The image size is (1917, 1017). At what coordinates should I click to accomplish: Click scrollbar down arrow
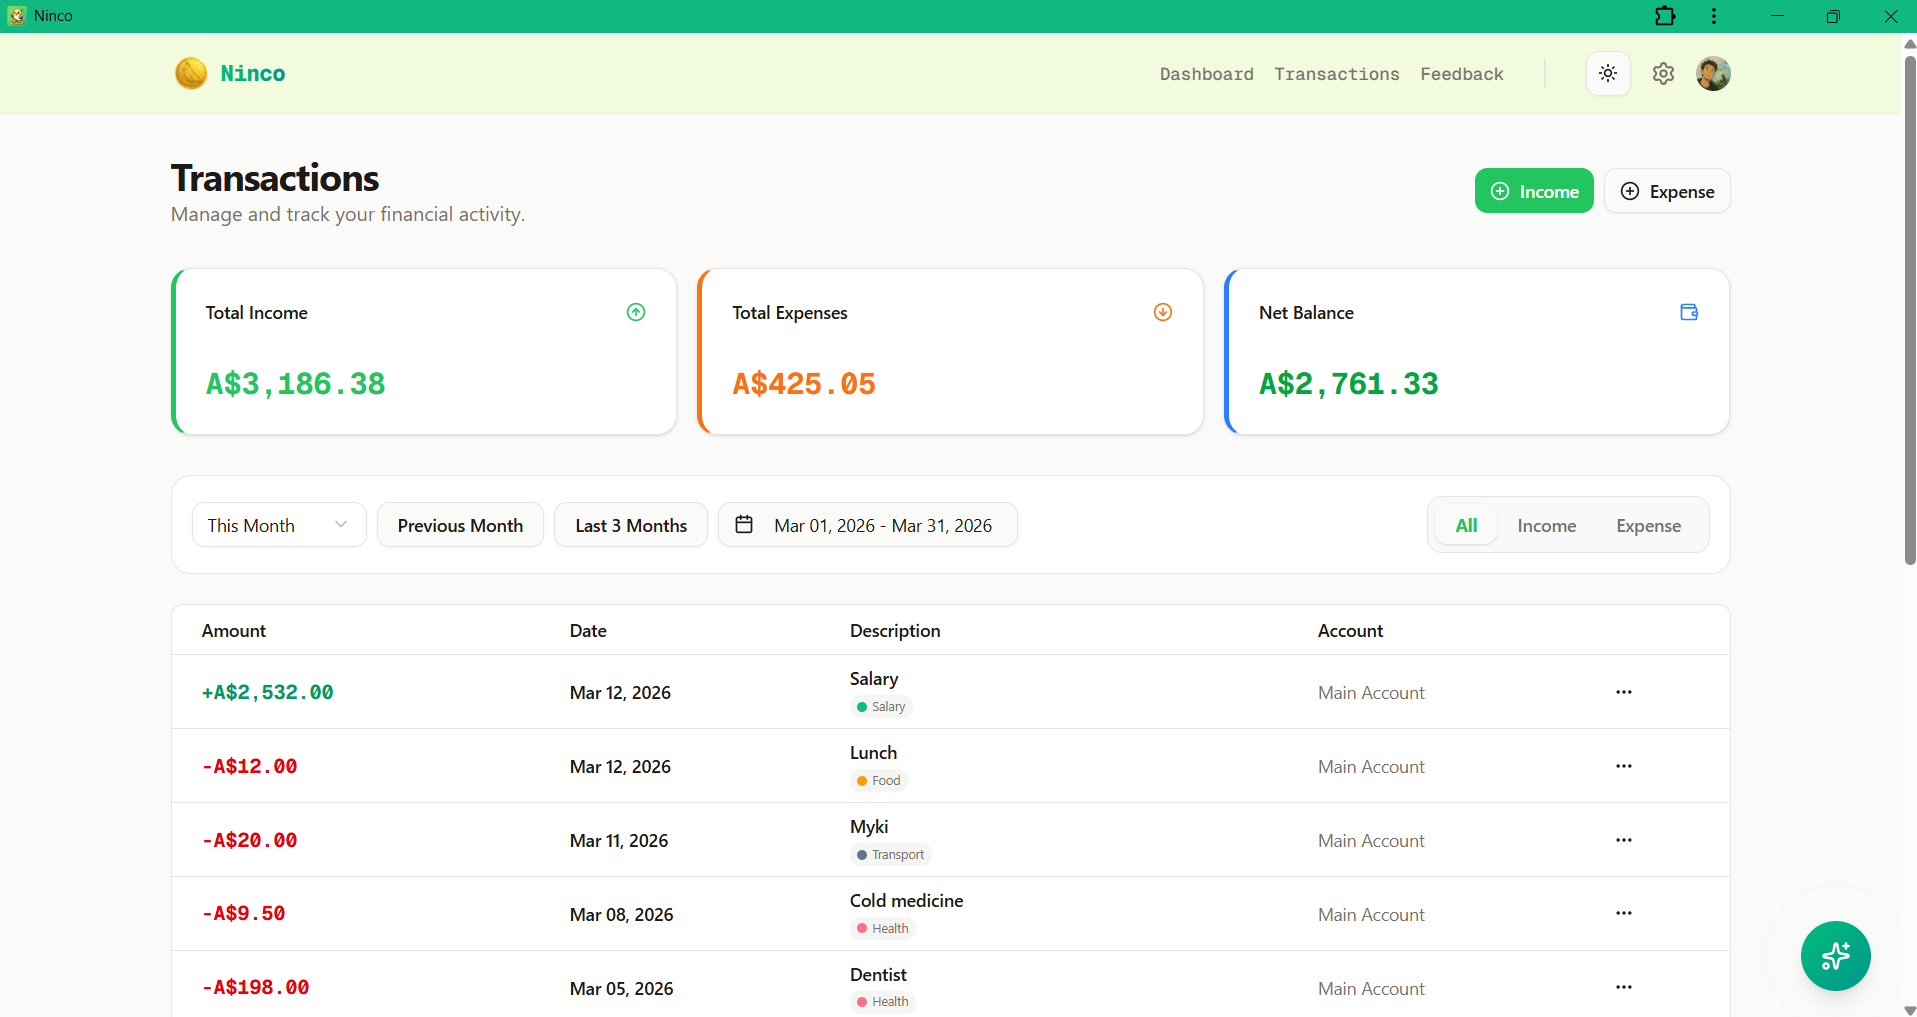pos(1909,1009)
